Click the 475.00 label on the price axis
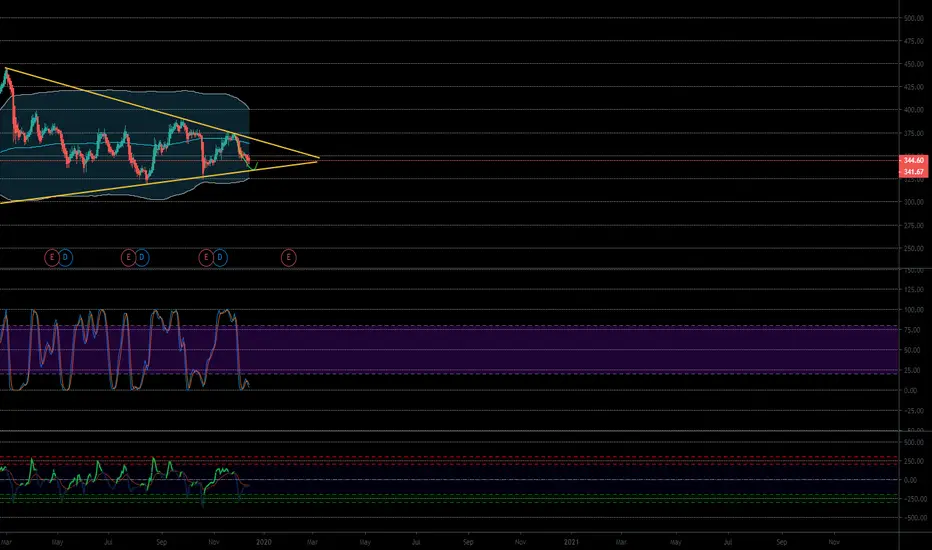Screen dimensions: 932x550 point(914,42)
